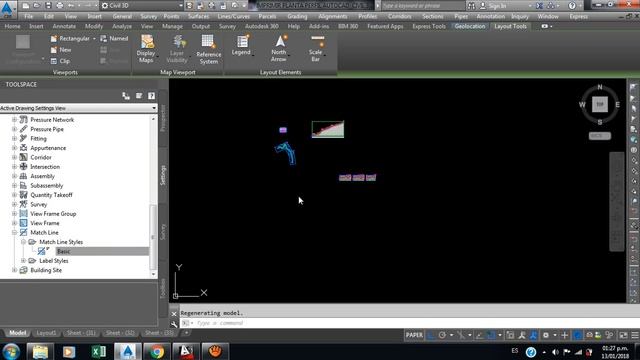The image size is (640, 360).
Task: Click the command line wrench customize icon
Action: tap(174, 324)
